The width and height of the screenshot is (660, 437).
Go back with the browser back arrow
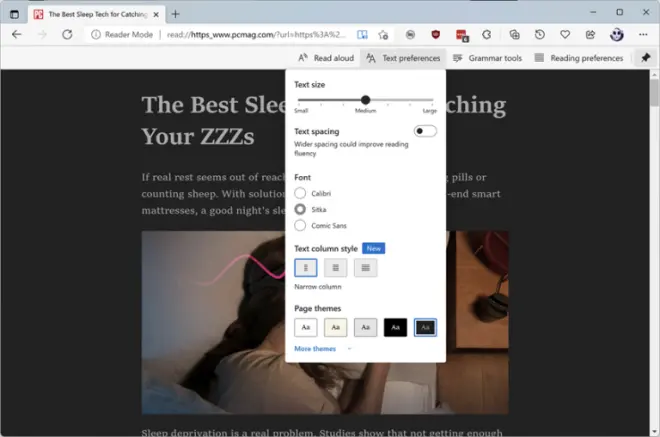16,35
